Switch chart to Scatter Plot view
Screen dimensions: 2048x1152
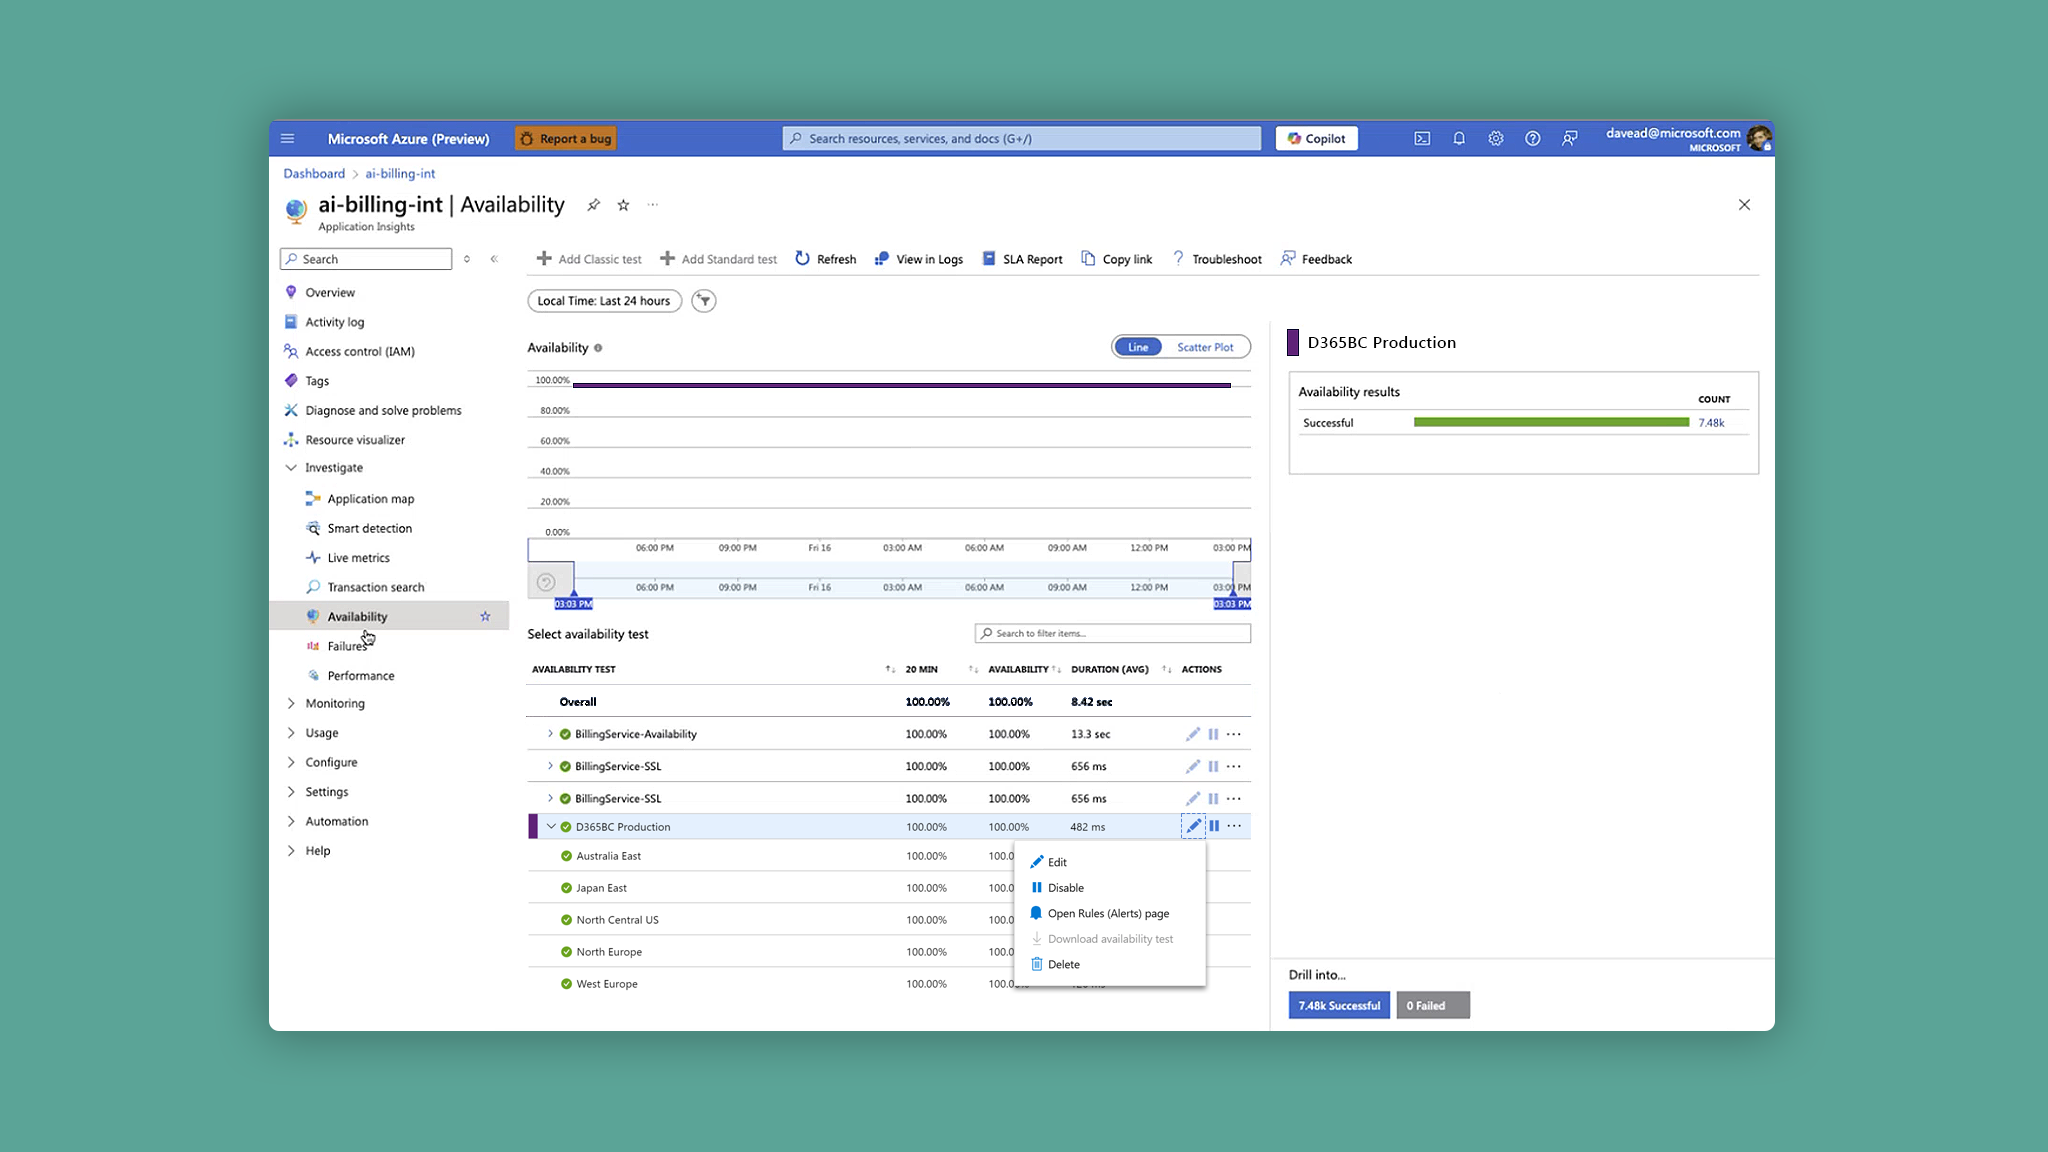click(x=1204, y=347)
